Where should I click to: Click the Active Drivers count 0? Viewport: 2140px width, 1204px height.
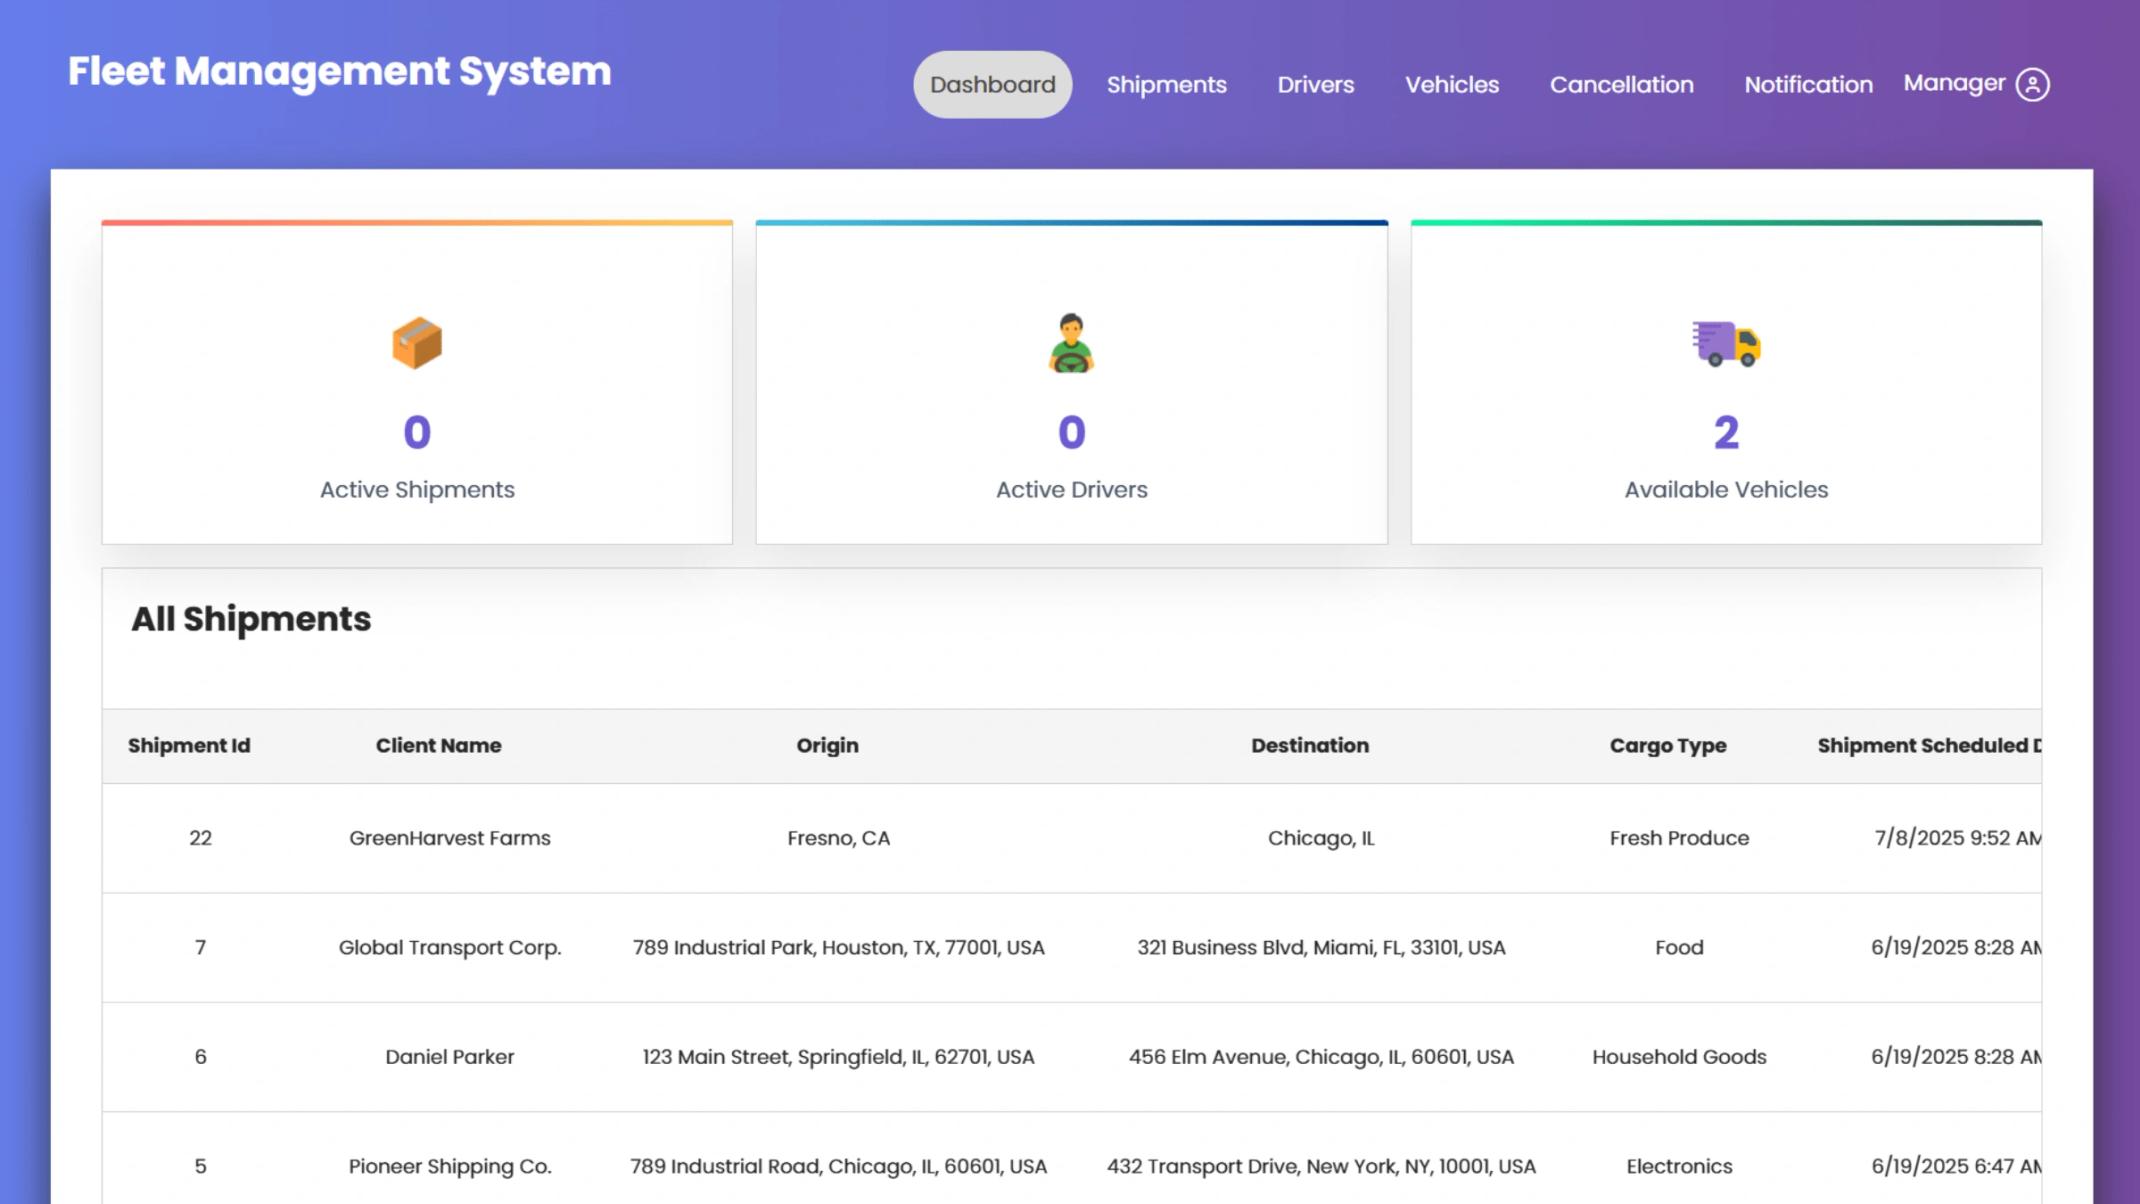[1071, 433]
